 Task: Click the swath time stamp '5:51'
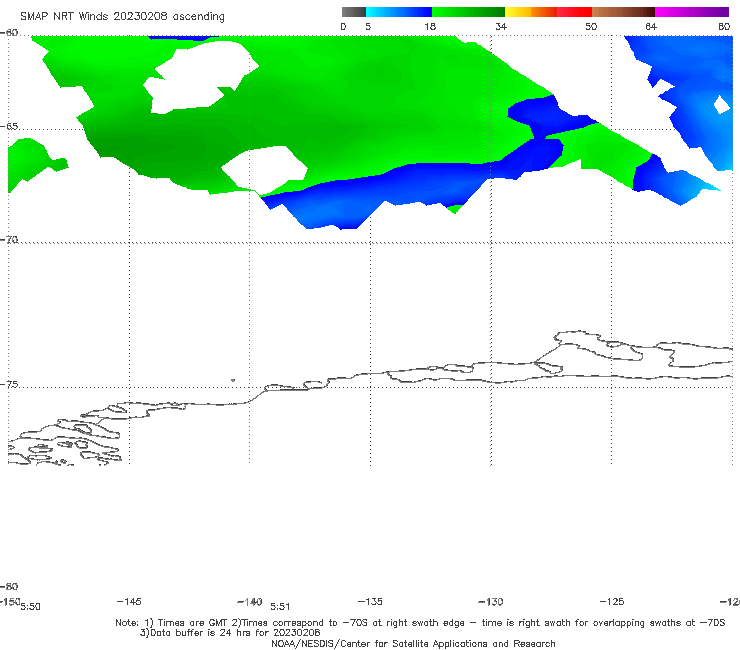coord(280,607)
